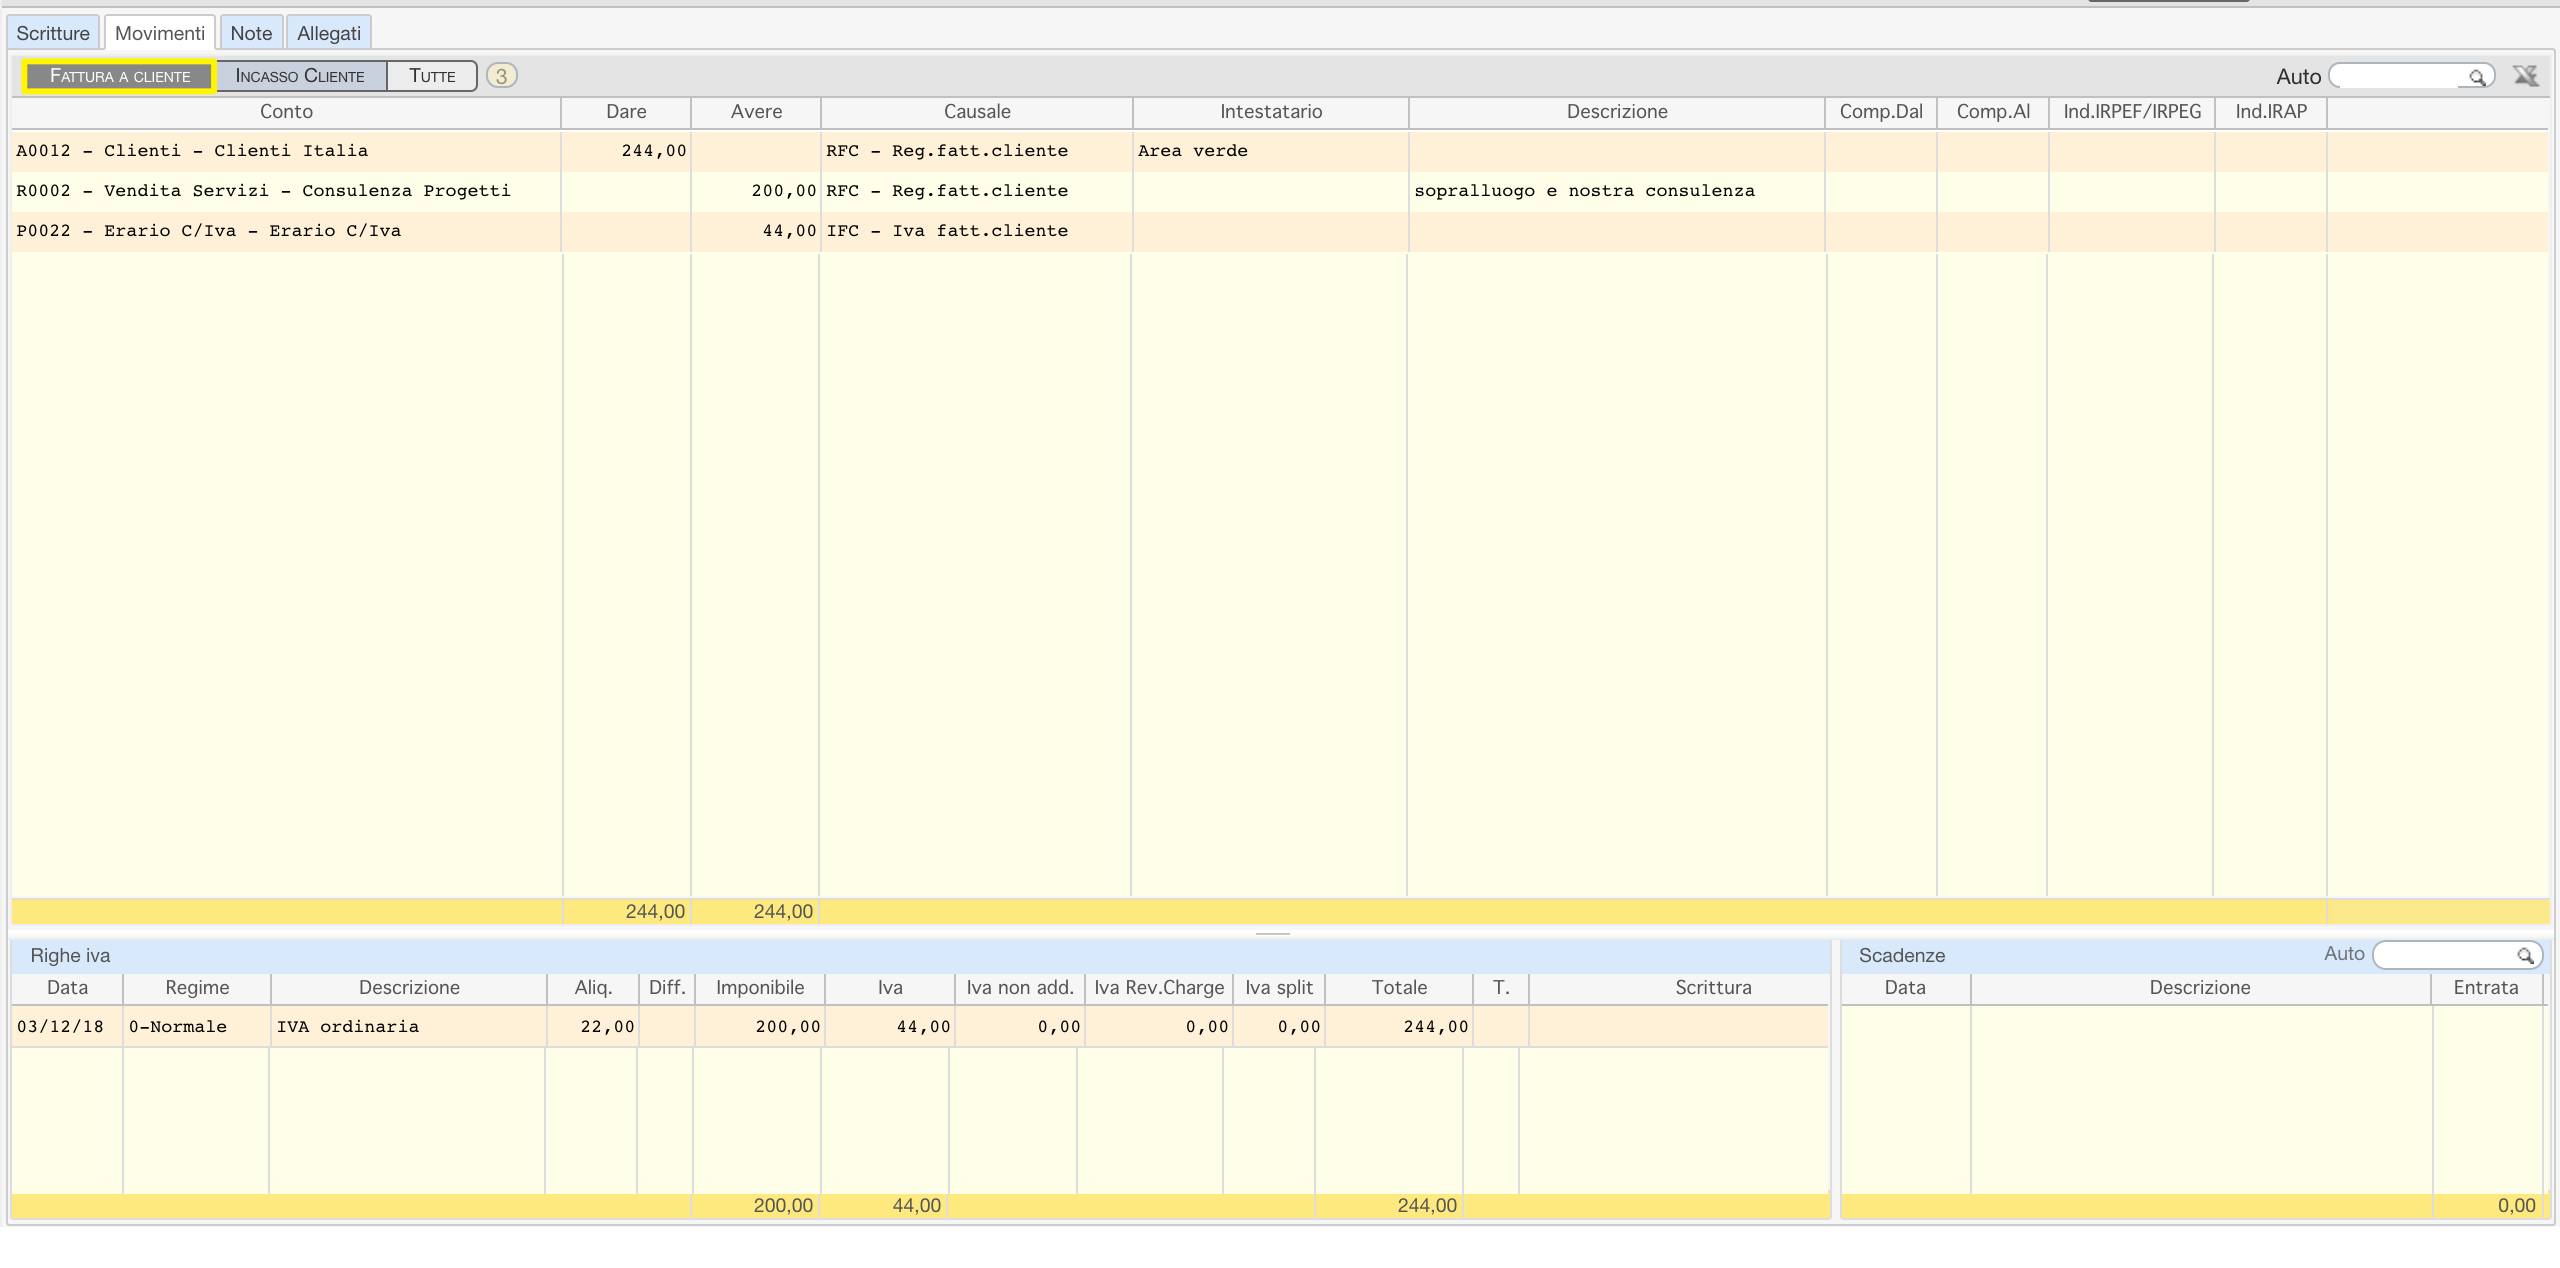
Task: Sort by Dare column header
Action: click(626, 112)
